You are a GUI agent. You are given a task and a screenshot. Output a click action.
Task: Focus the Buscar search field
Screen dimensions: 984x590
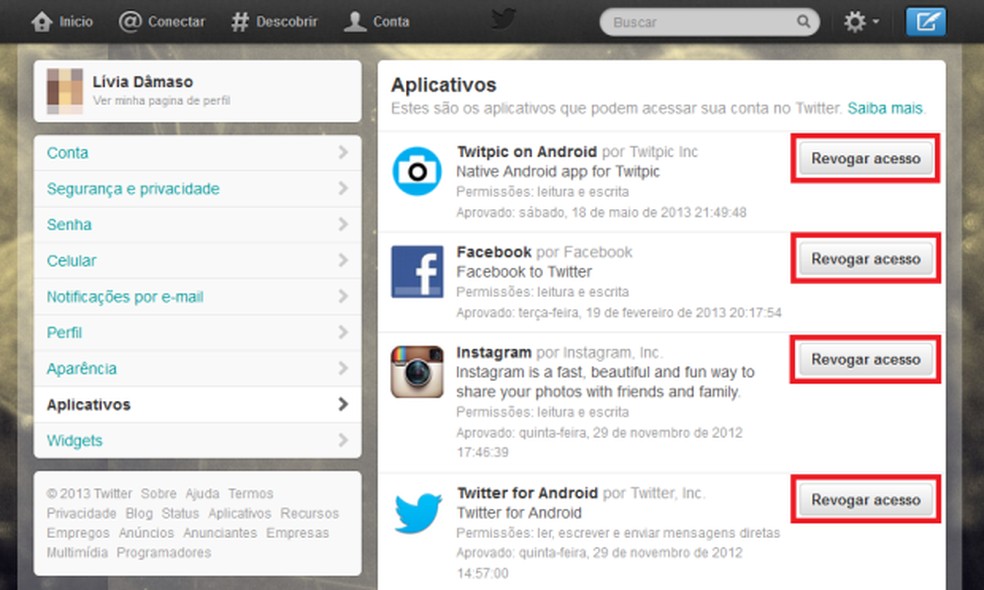coord(709,22)
